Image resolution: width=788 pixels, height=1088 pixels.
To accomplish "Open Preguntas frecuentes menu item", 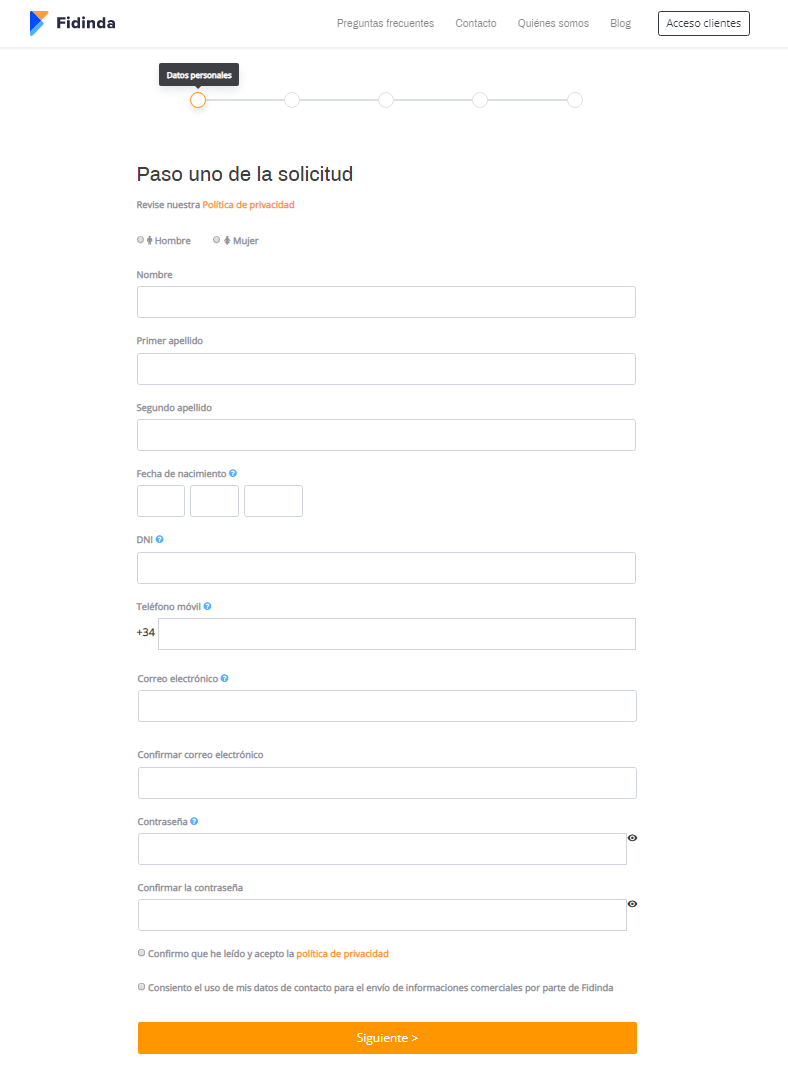I will pos(386,24).
